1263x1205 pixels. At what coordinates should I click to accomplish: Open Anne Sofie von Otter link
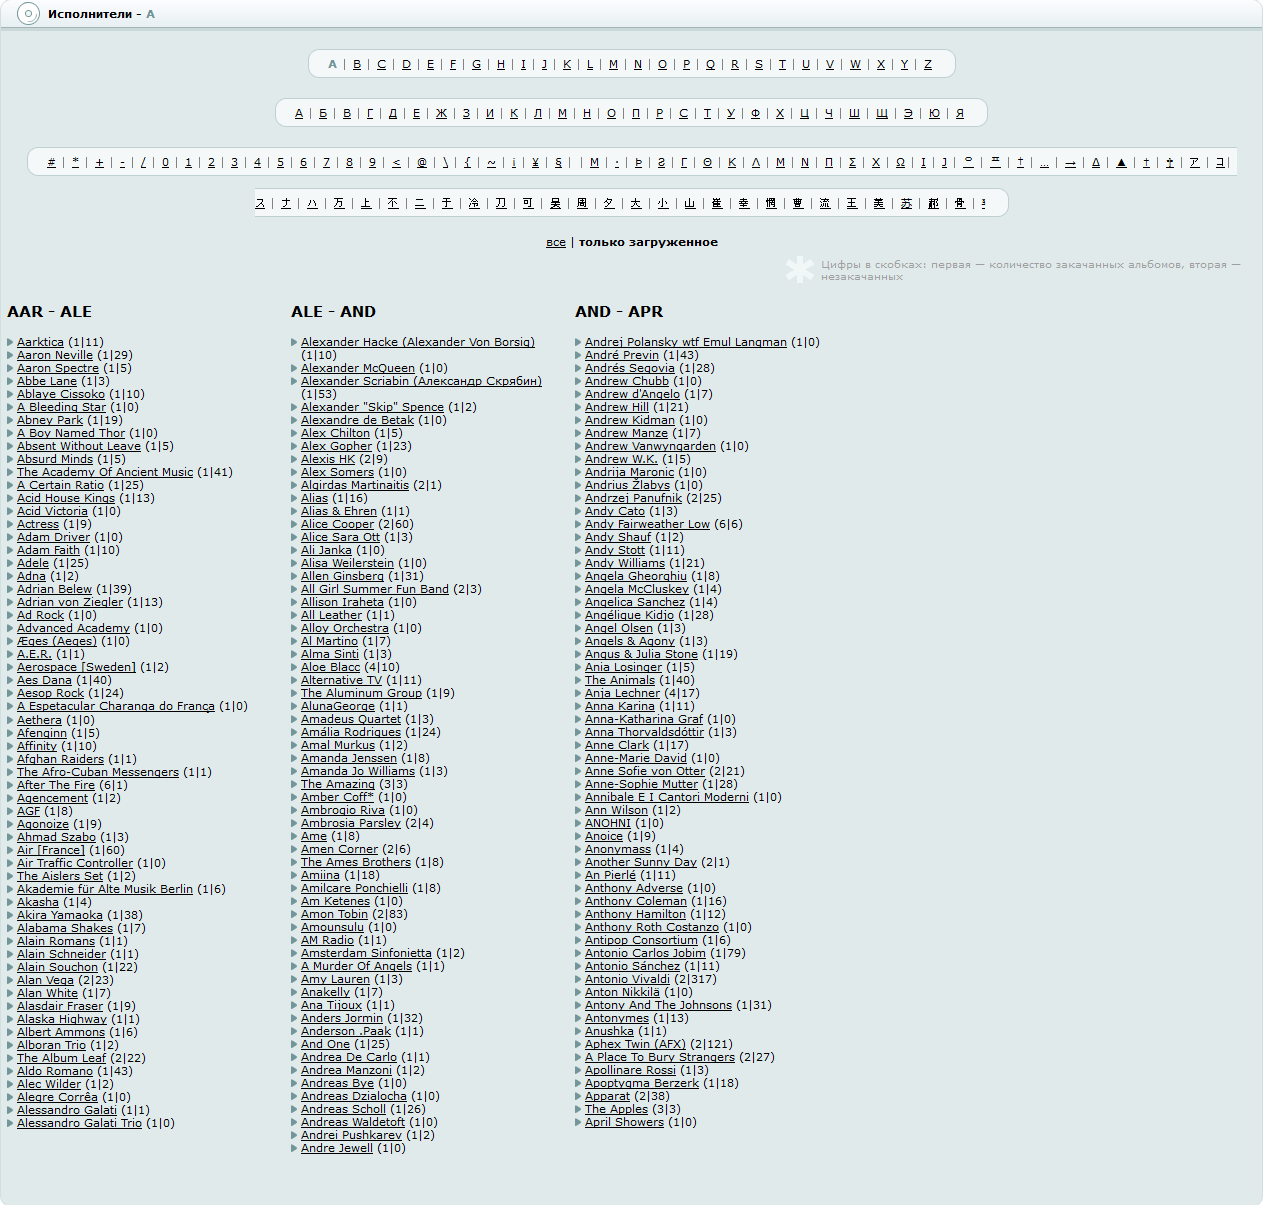645,771
